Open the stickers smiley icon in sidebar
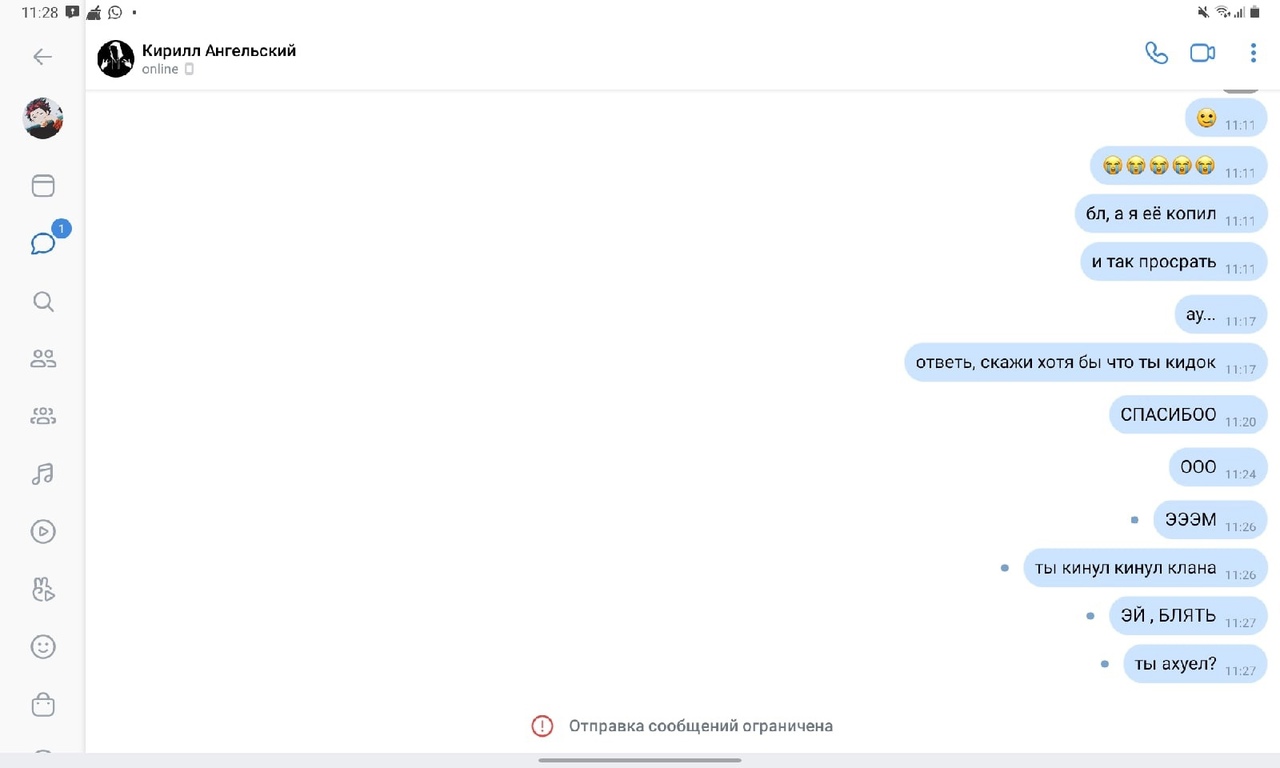Screen dimensions: 1280x768 click(x=43, y=647)
